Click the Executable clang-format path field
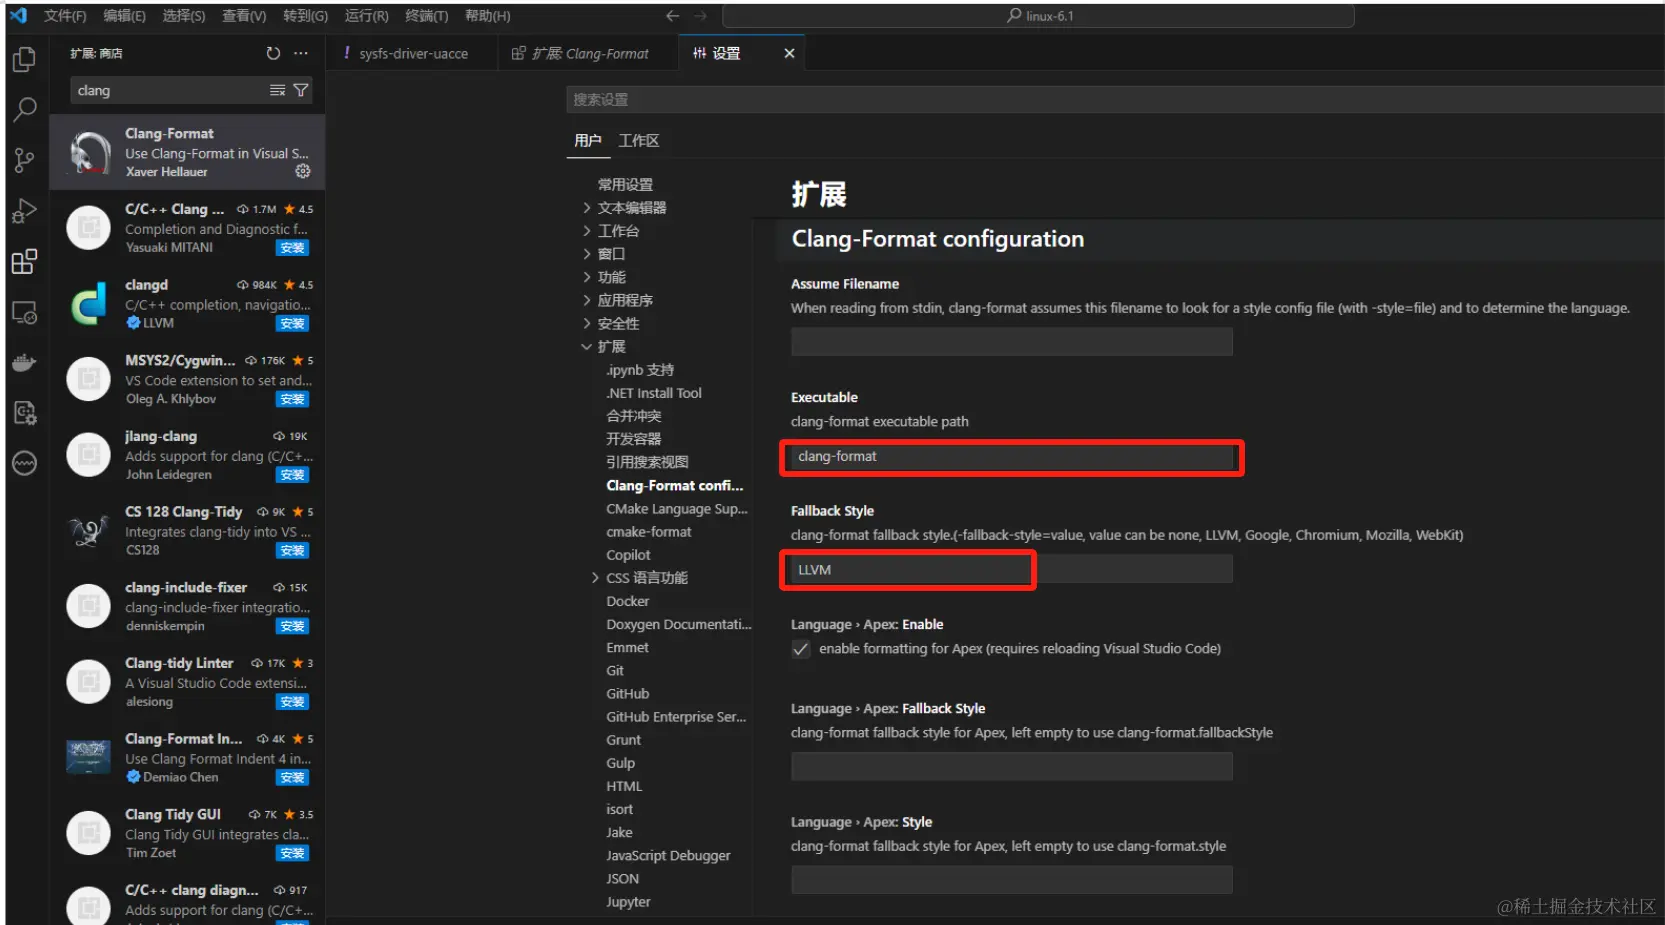 pos(1012,457)
